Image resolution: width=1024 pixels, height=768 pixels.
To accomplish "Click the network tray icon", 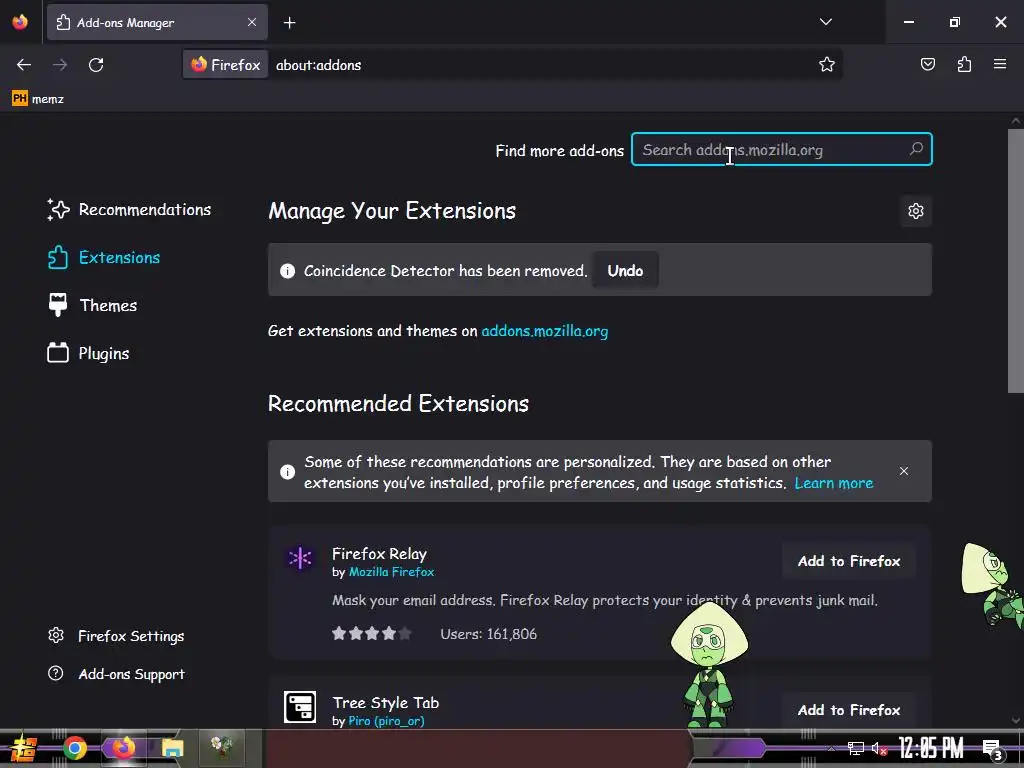I will pos(855,748).
